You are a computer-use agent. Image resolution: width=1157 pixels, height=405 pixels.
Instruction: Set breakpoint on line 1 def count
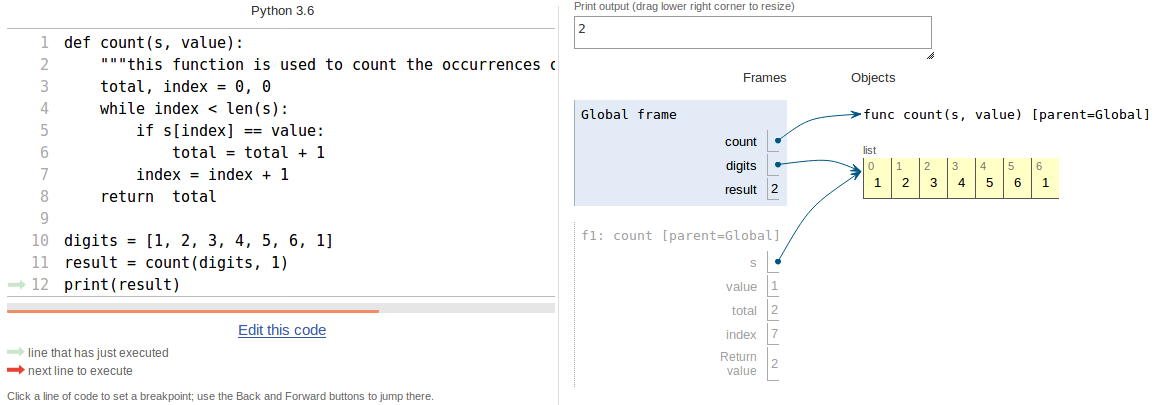coord(153,42)
